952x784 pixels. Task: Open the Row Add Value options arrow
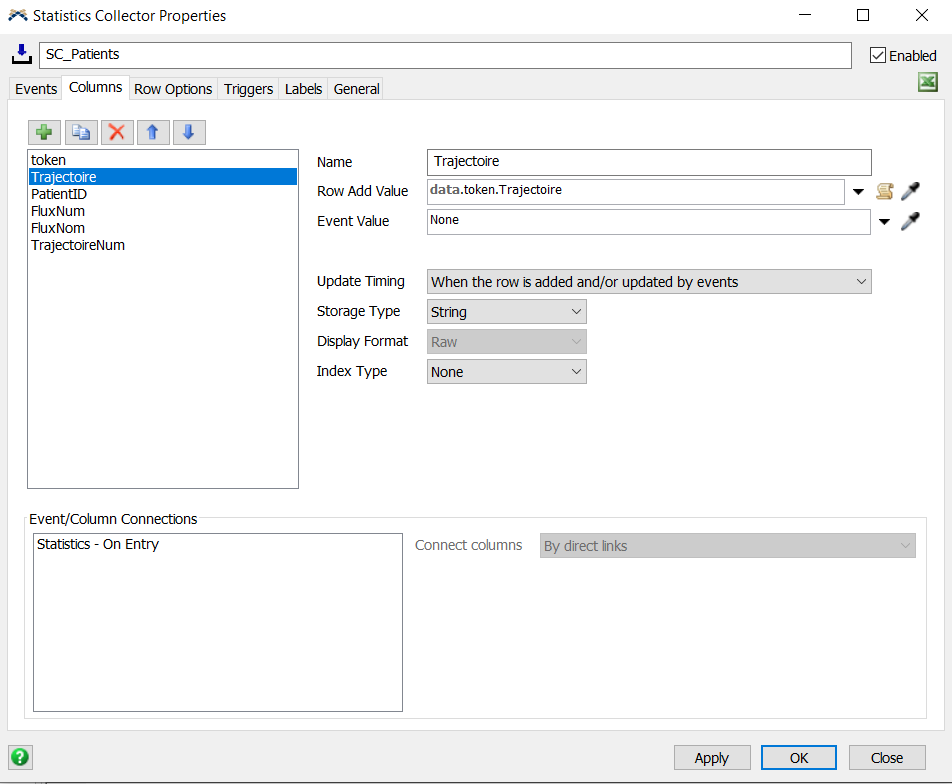pos(858,192)
